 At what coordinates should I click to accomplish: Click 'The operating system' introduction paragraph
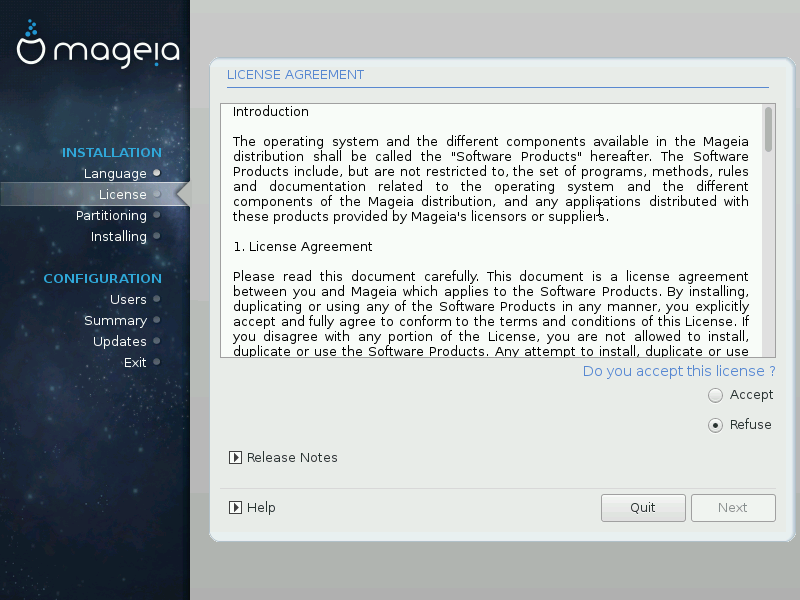tap(491, 179)
